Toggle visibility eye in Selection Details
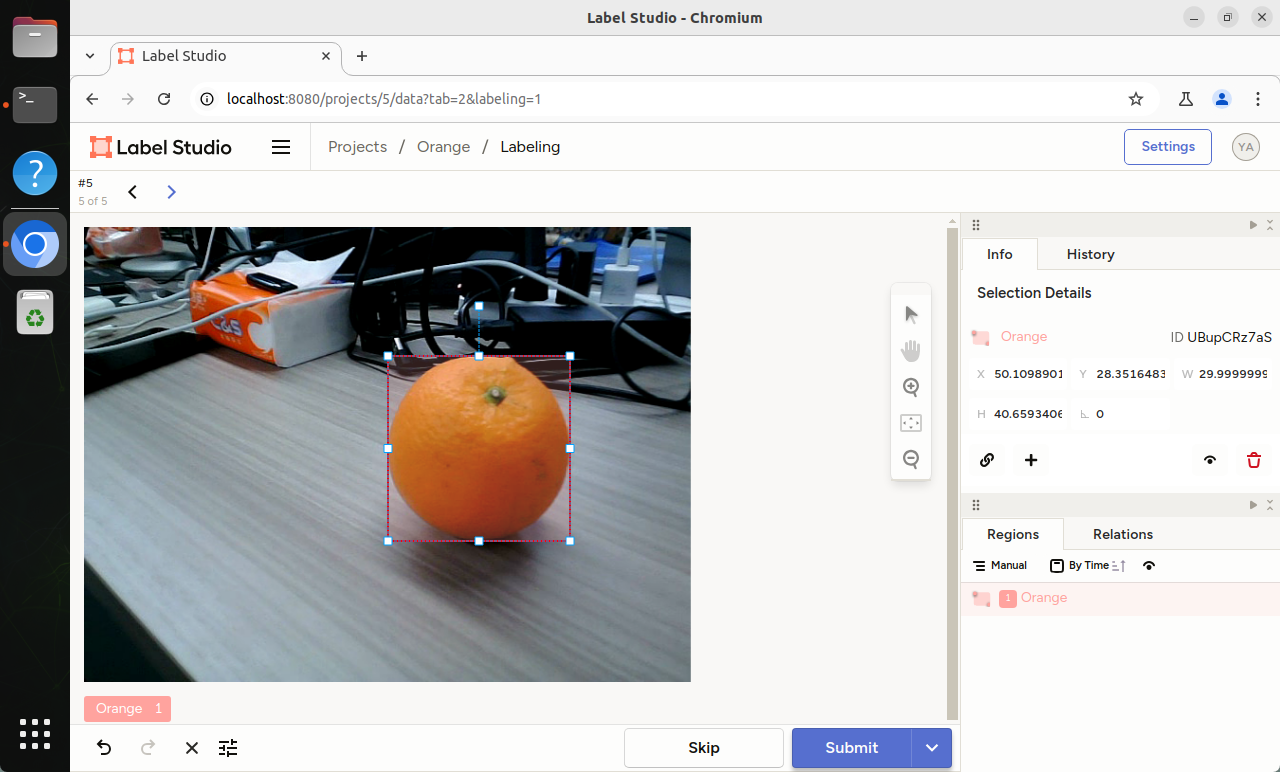The height and width of the screenshot is (772, 1280). pyautogui.click(x=1210, y=460)
